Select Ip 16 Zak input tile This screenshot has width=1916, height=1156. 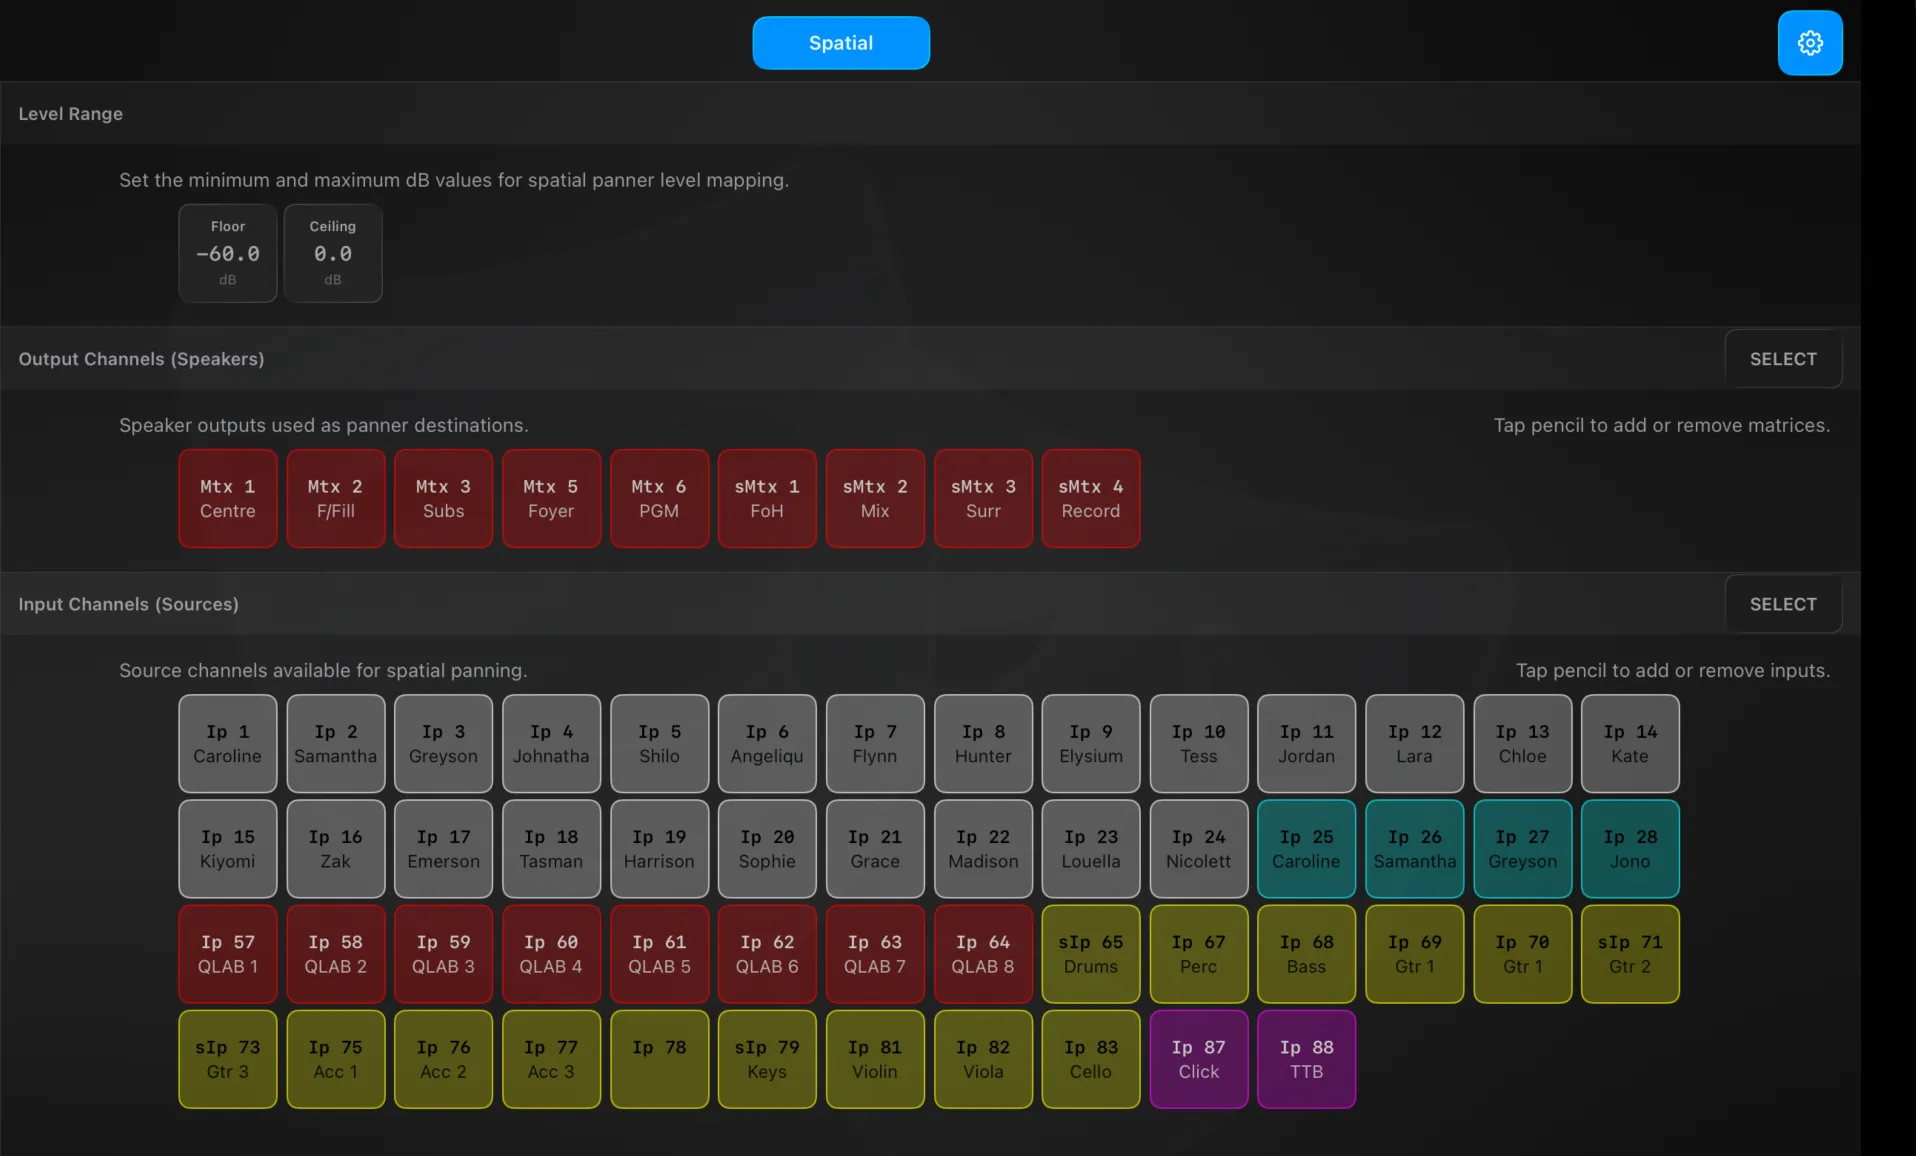[x=336, y=849]
